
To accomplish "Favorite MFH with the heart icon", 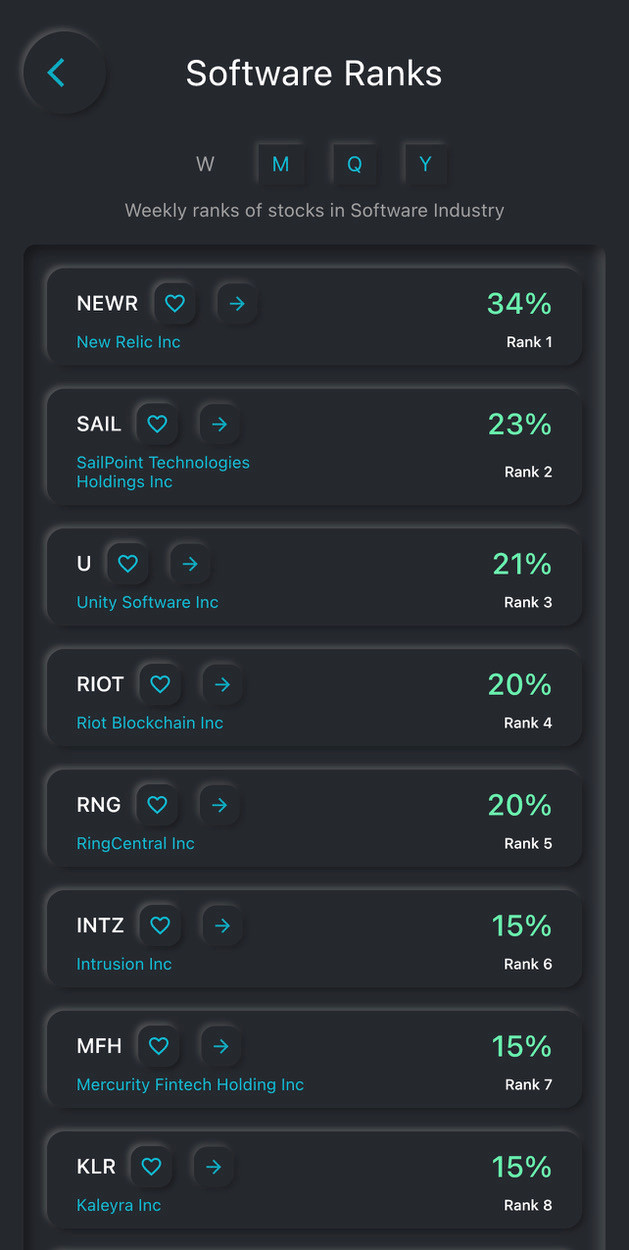I will (158, 1046).
